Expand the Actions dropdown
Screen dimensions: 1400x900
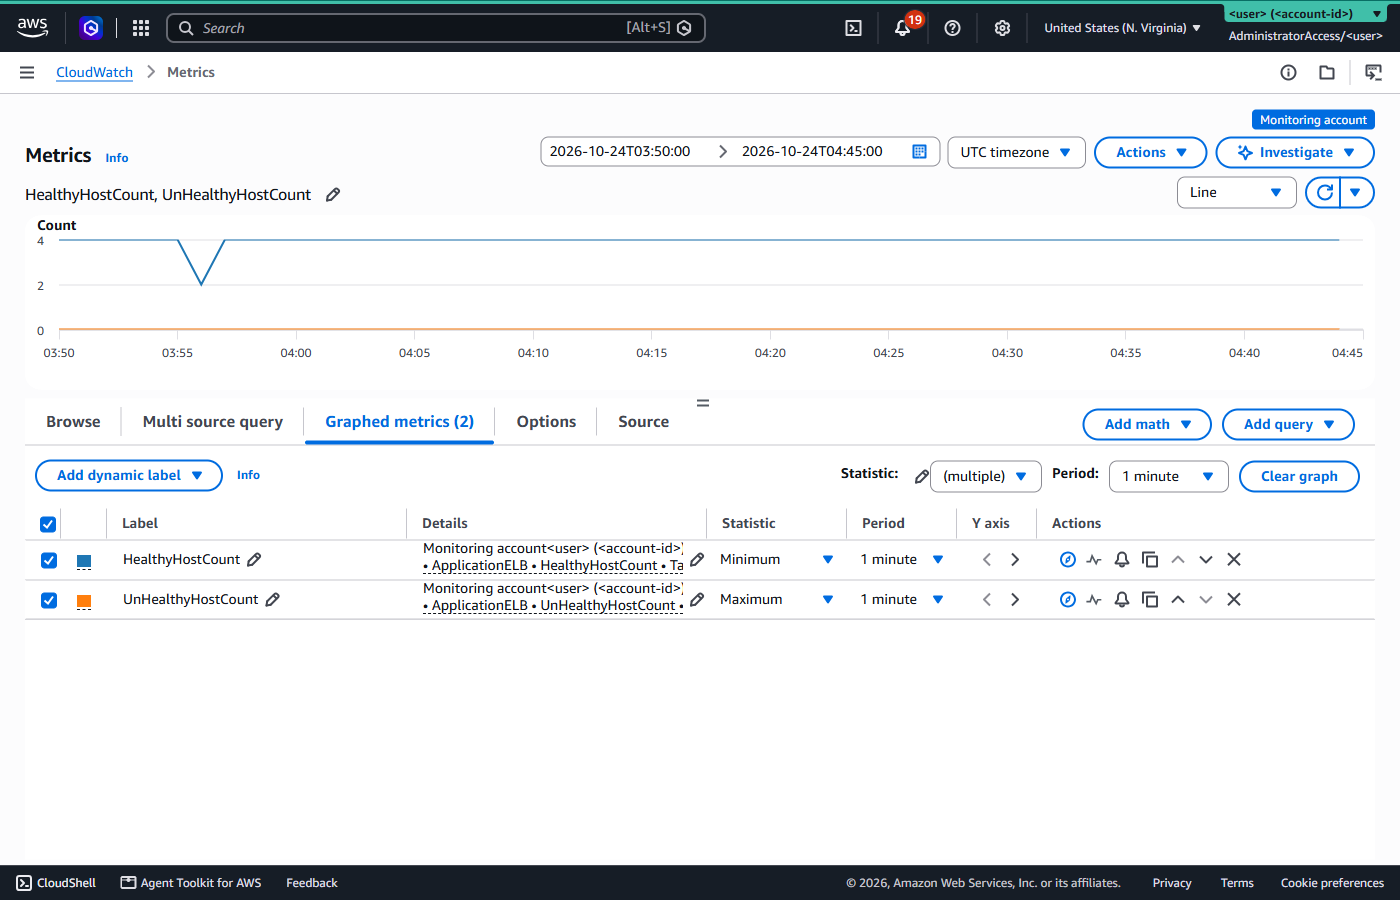pos(1151,152)
